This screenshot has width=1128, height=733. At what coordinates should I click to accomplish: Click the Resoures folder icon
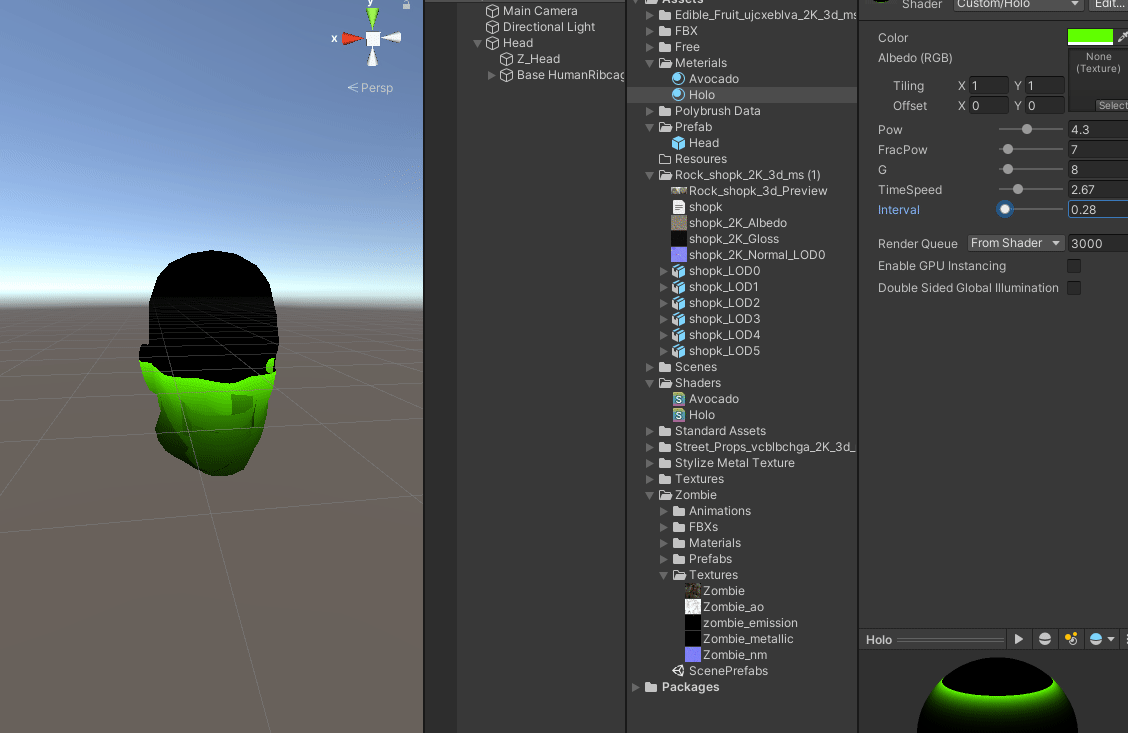click(665, 159)
